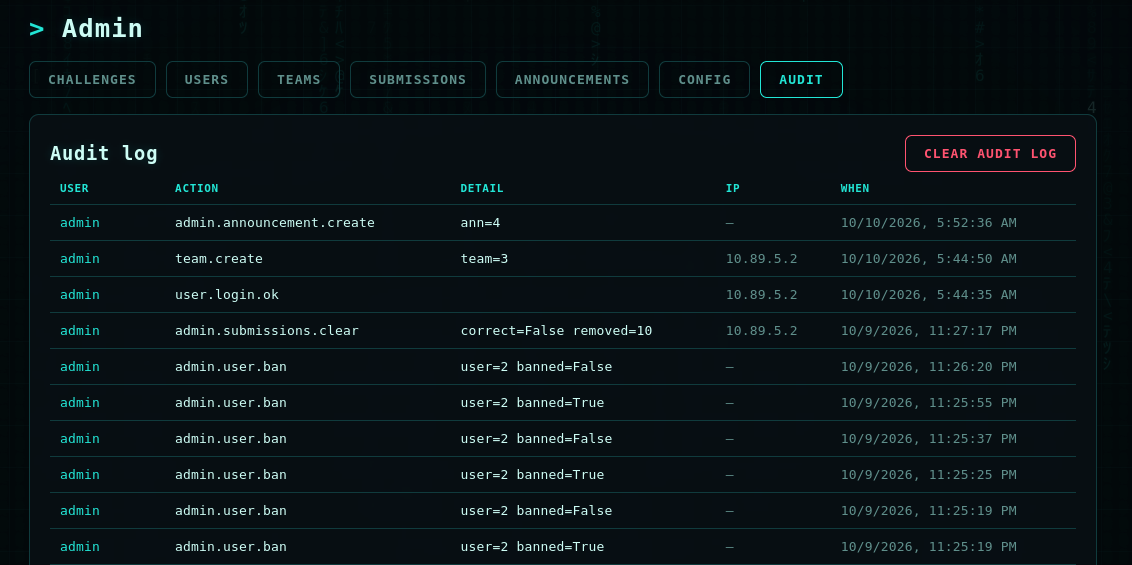This screenshot has height=565, width=1132.
Task: Click admin user in team.create row
Action: click(80, 258)
